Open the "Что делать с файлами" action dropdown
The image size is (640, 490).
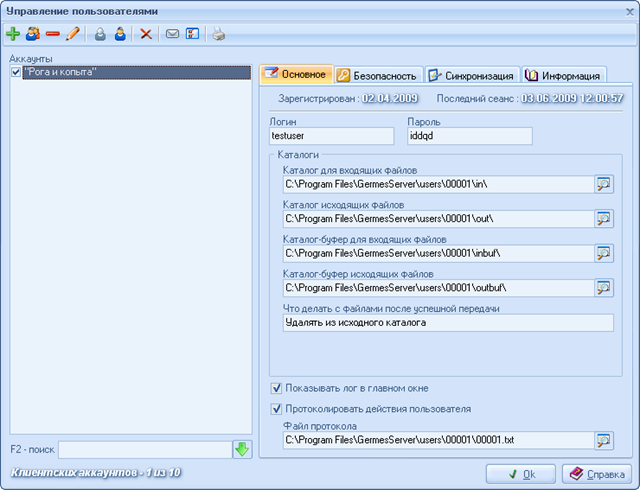tap(448, 323)
